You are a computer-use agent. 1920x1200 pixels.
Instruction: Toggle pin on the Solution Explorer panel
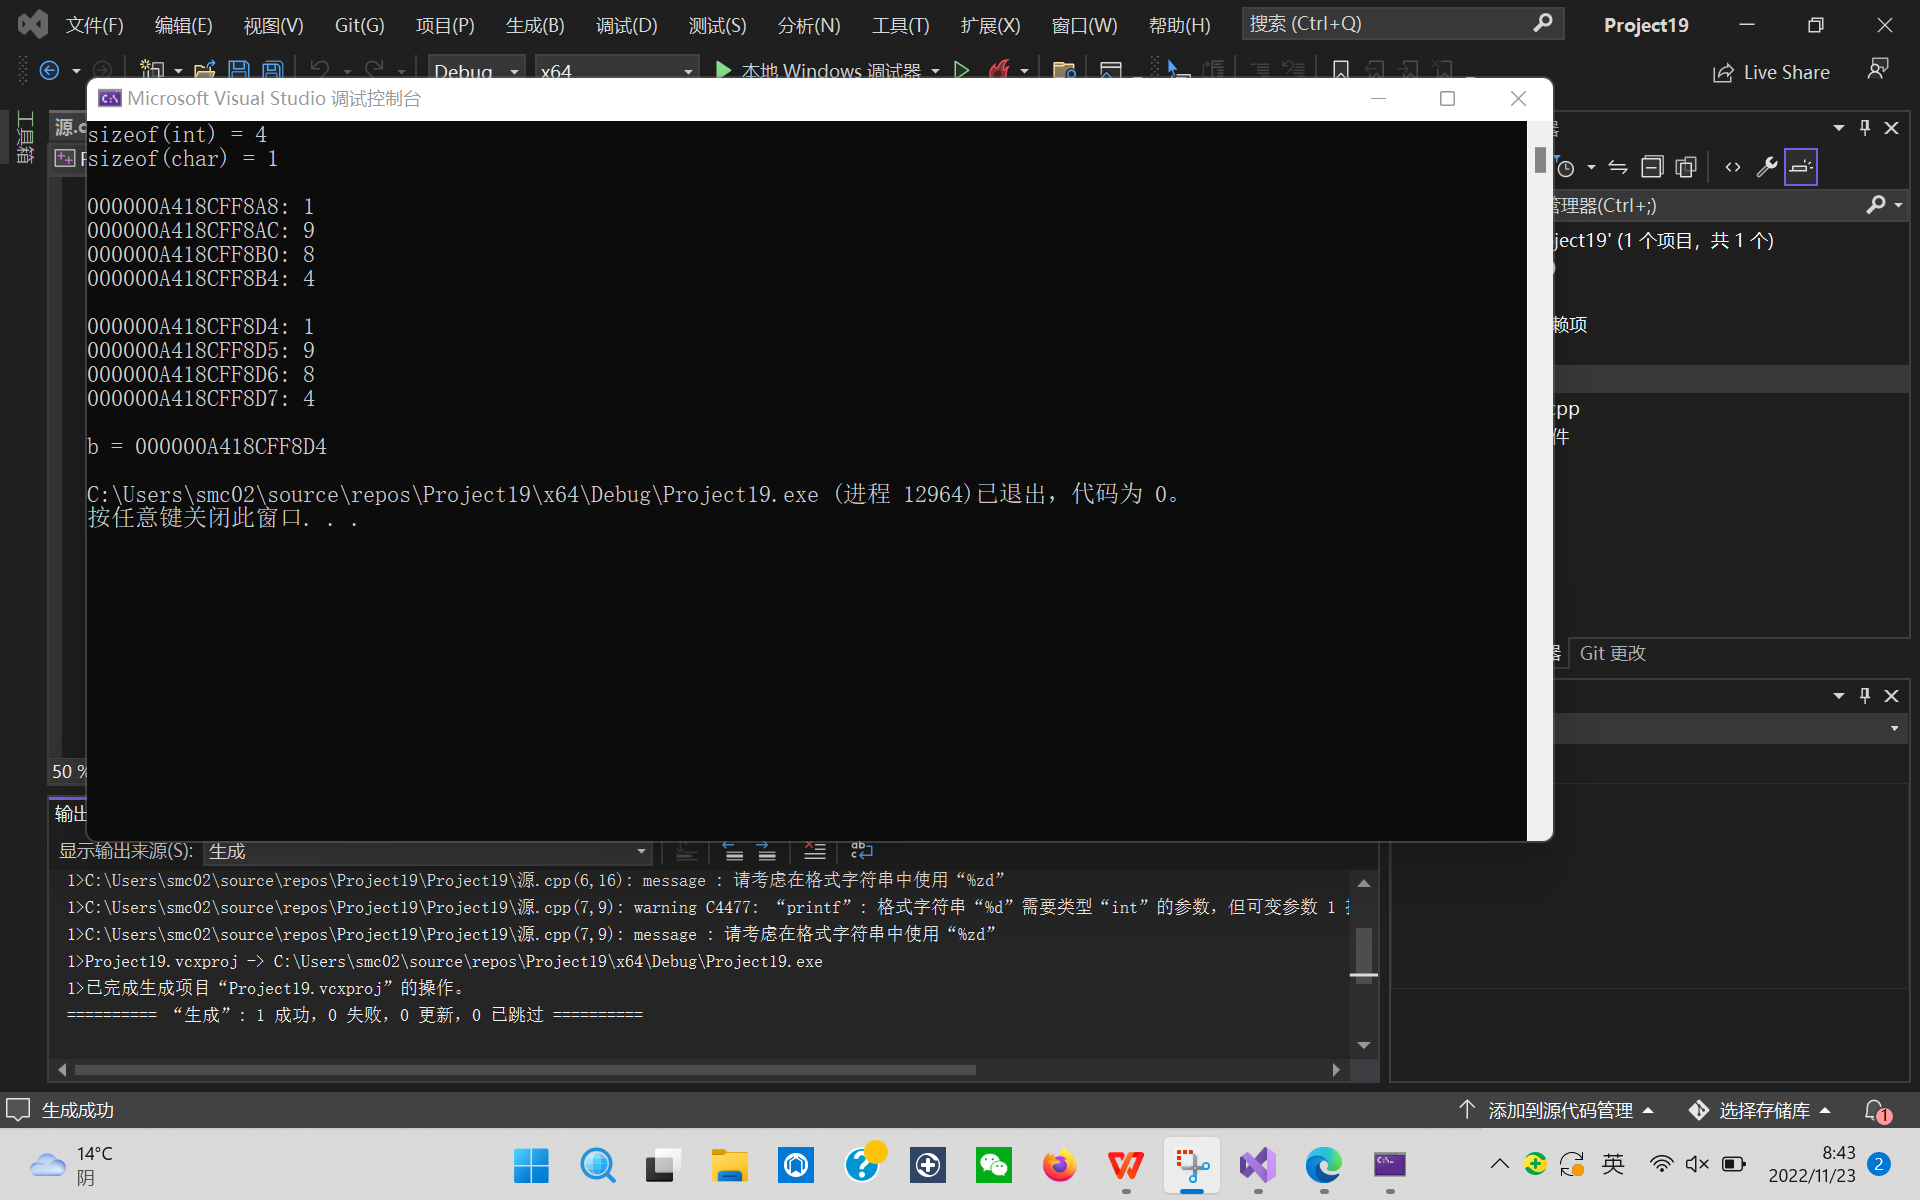click(x=1864, y=127)
